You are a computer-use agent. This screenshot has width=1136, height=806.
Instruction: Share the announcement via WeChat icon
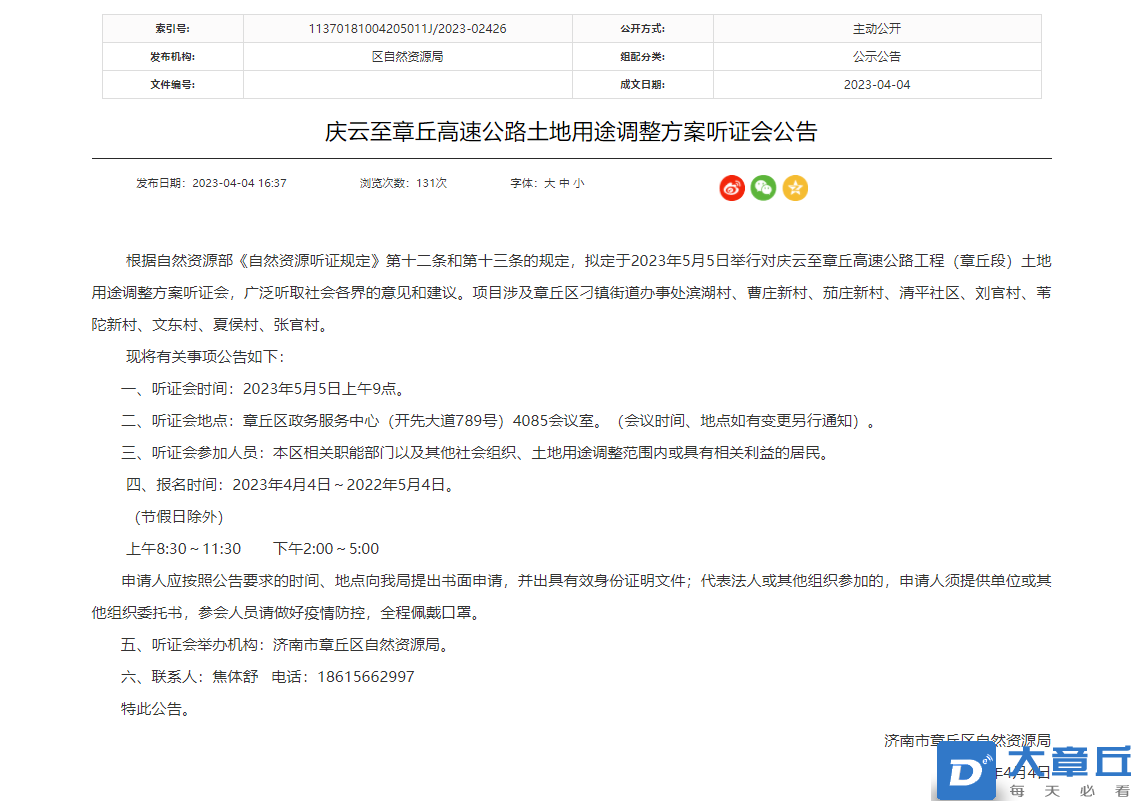point(764,188)
